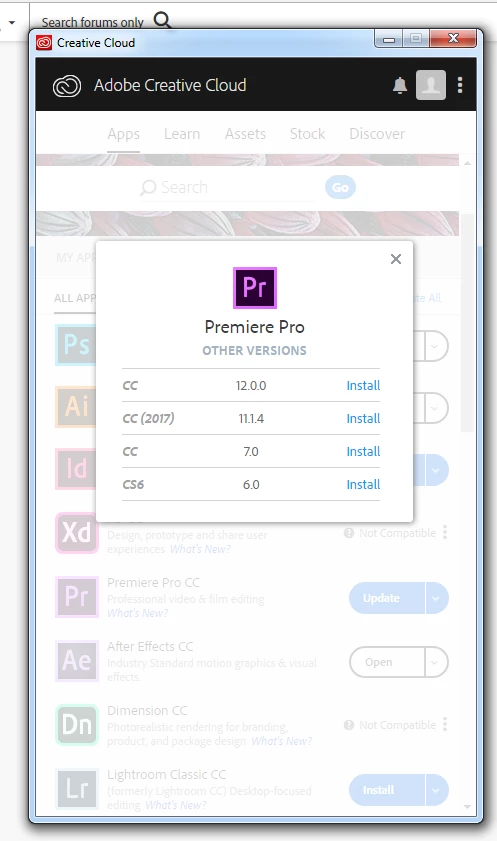Click the Lightroom Classic app icon
Image resolution: width=497 pixels, height=841 pixels.
pyautogui.click(x=77, y=789)
